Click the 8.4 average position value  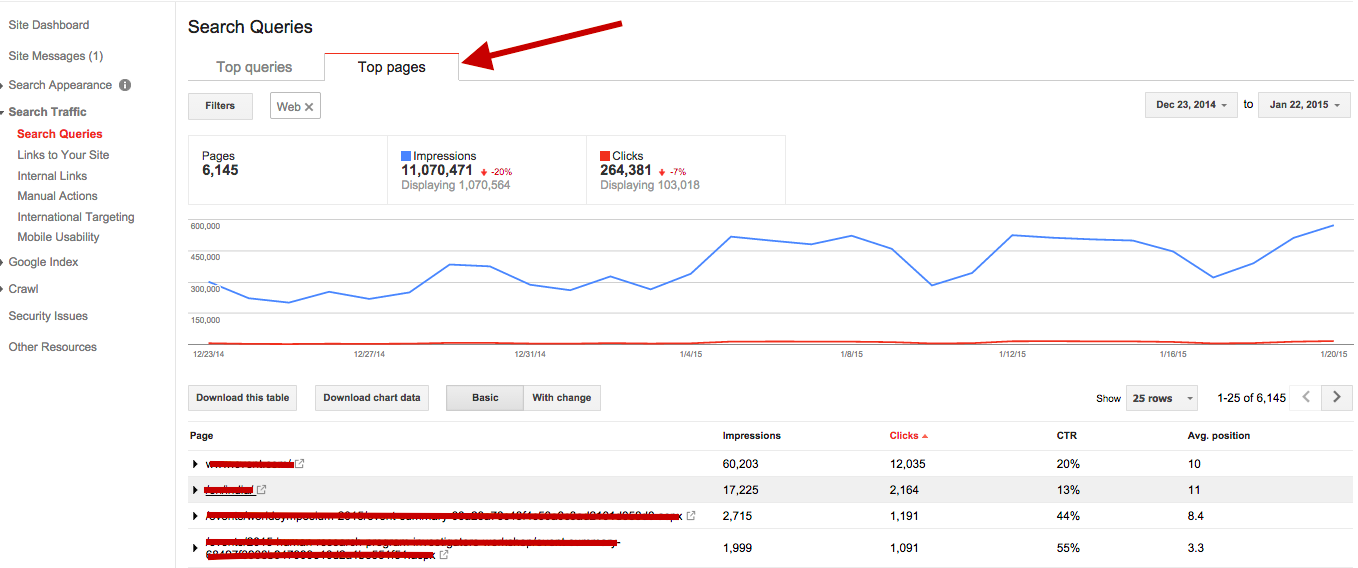1195,516
